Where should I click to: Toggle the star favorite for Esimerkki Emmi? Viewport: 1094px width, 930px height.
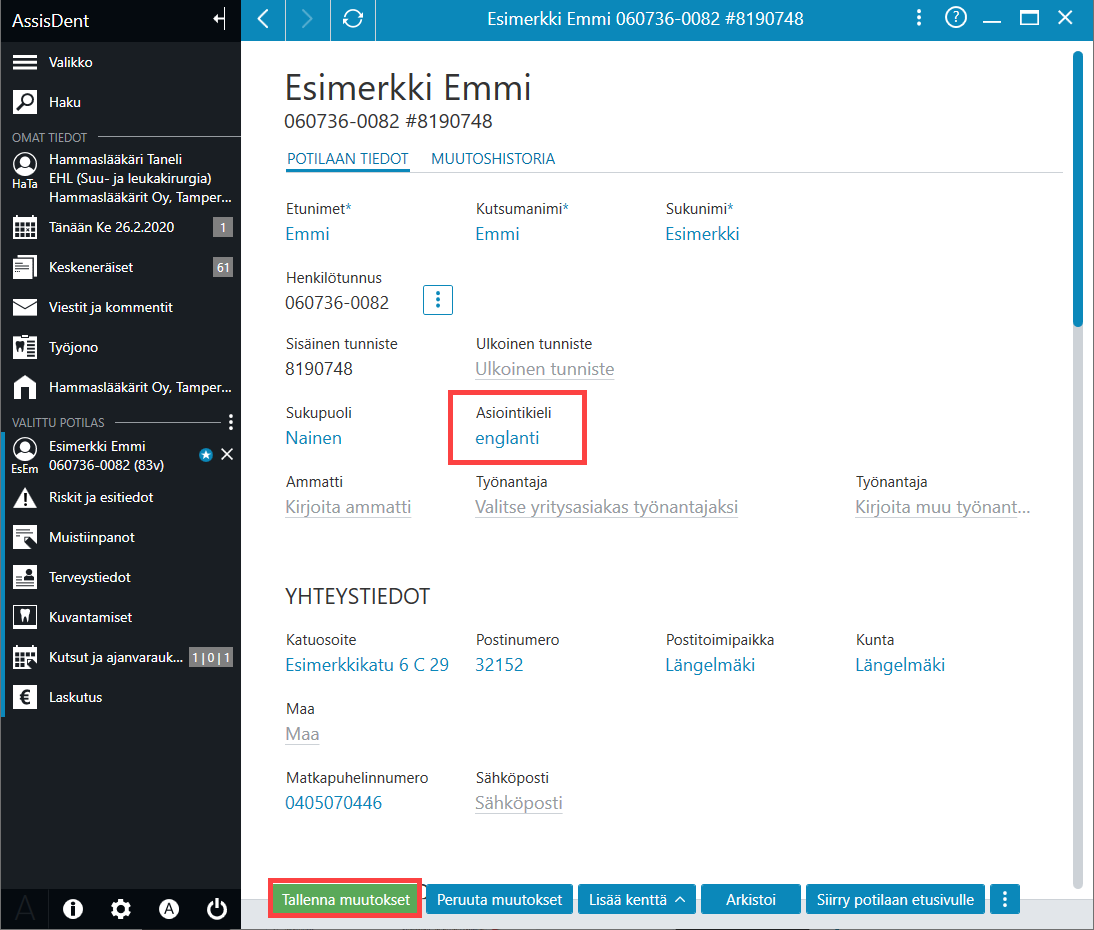206,455
